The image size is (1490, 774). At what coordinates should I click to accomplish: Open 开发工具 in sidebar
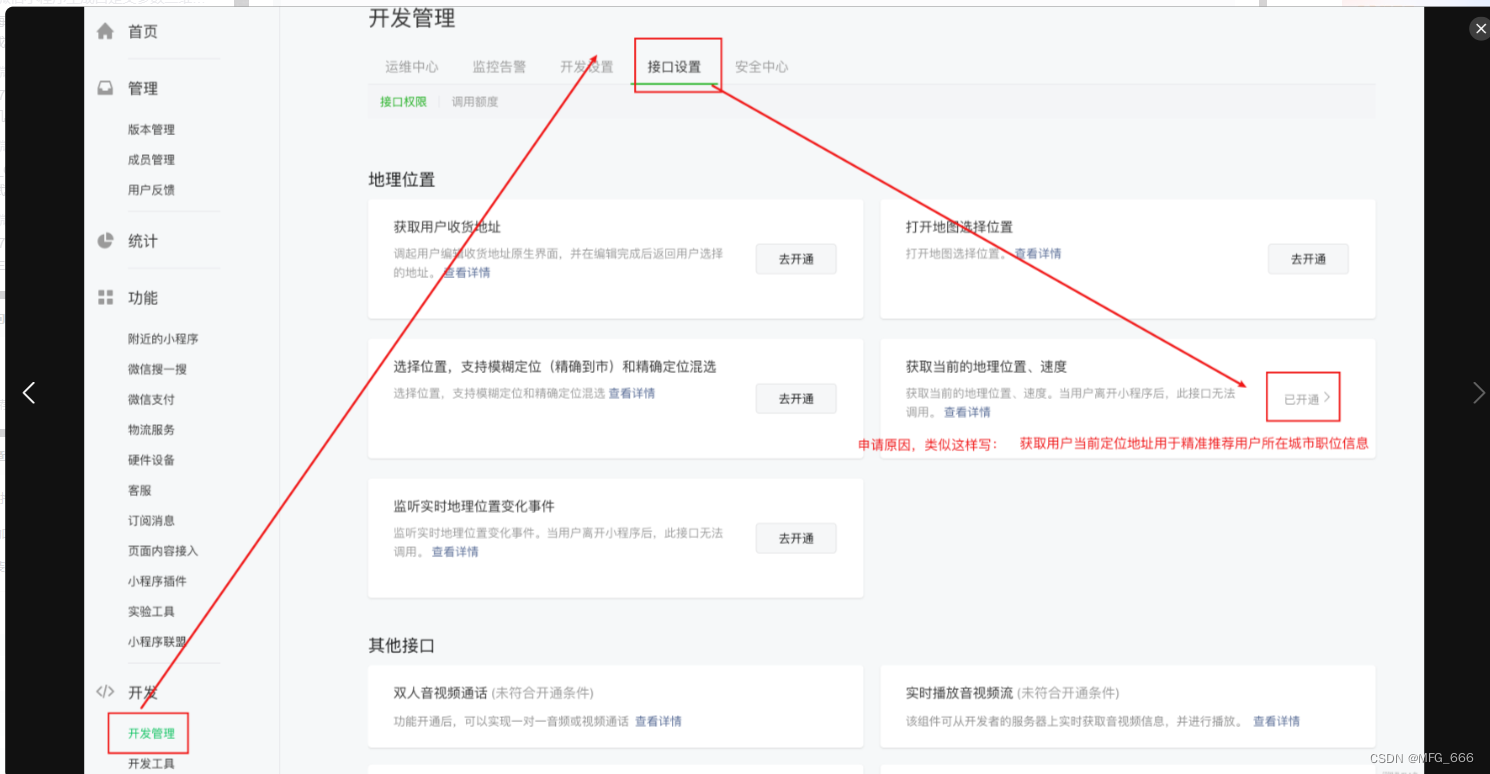[151, 764]
